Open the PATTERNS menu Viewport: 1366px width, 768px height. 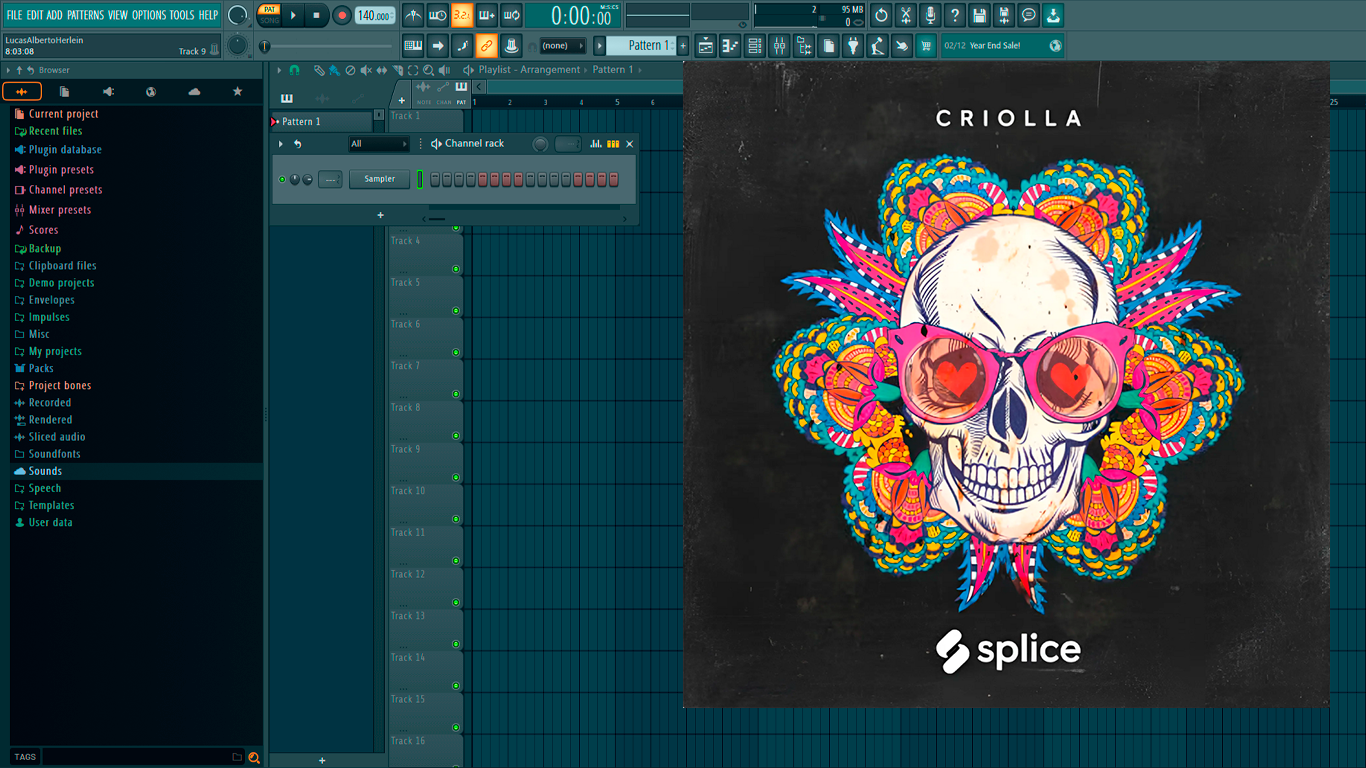tap(85, 15)
